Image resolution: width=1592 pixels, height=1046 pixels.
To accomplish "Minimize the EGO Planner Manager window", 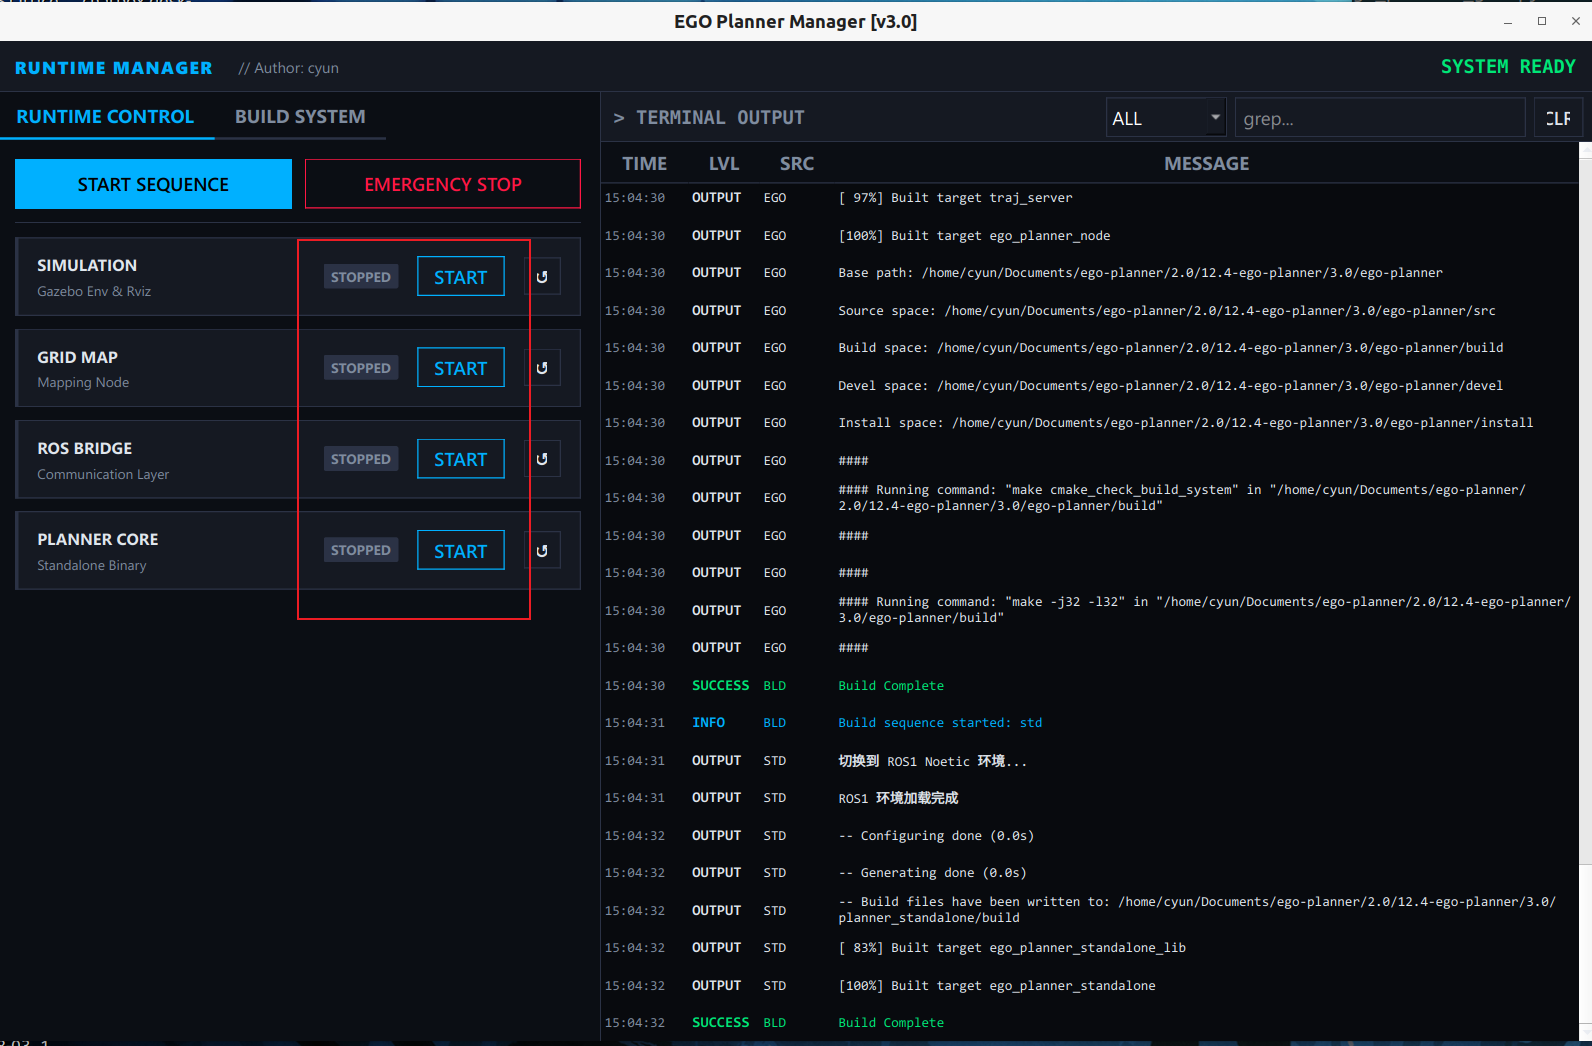I will coord(1508,21).
